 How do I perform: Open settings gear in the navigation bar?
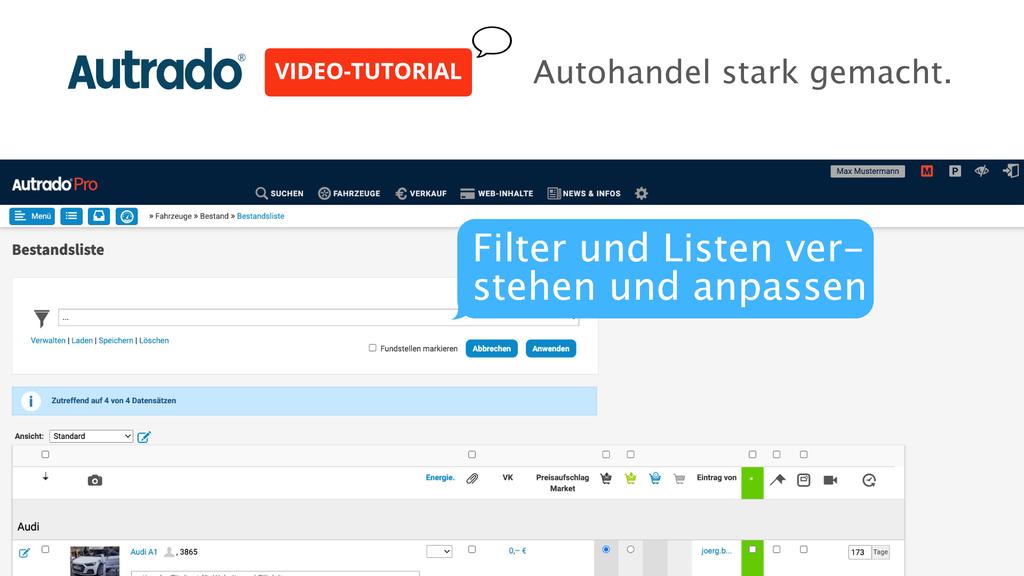tap(641, 193)
